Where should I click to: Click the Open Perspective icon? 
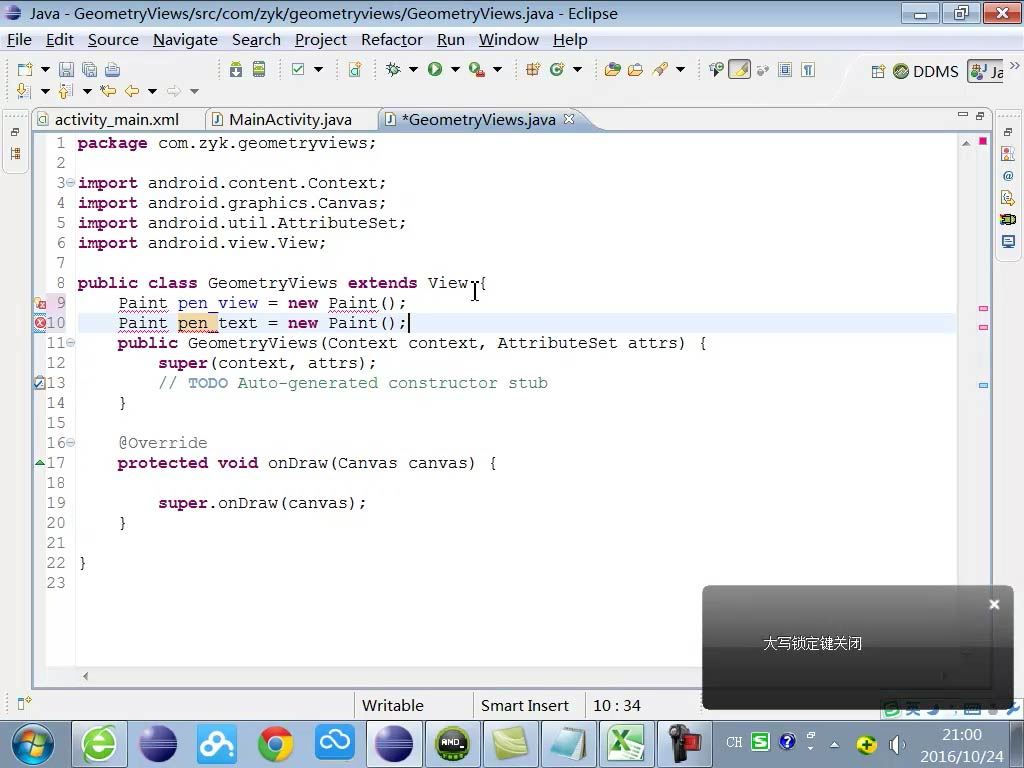(x=878, y=71)
